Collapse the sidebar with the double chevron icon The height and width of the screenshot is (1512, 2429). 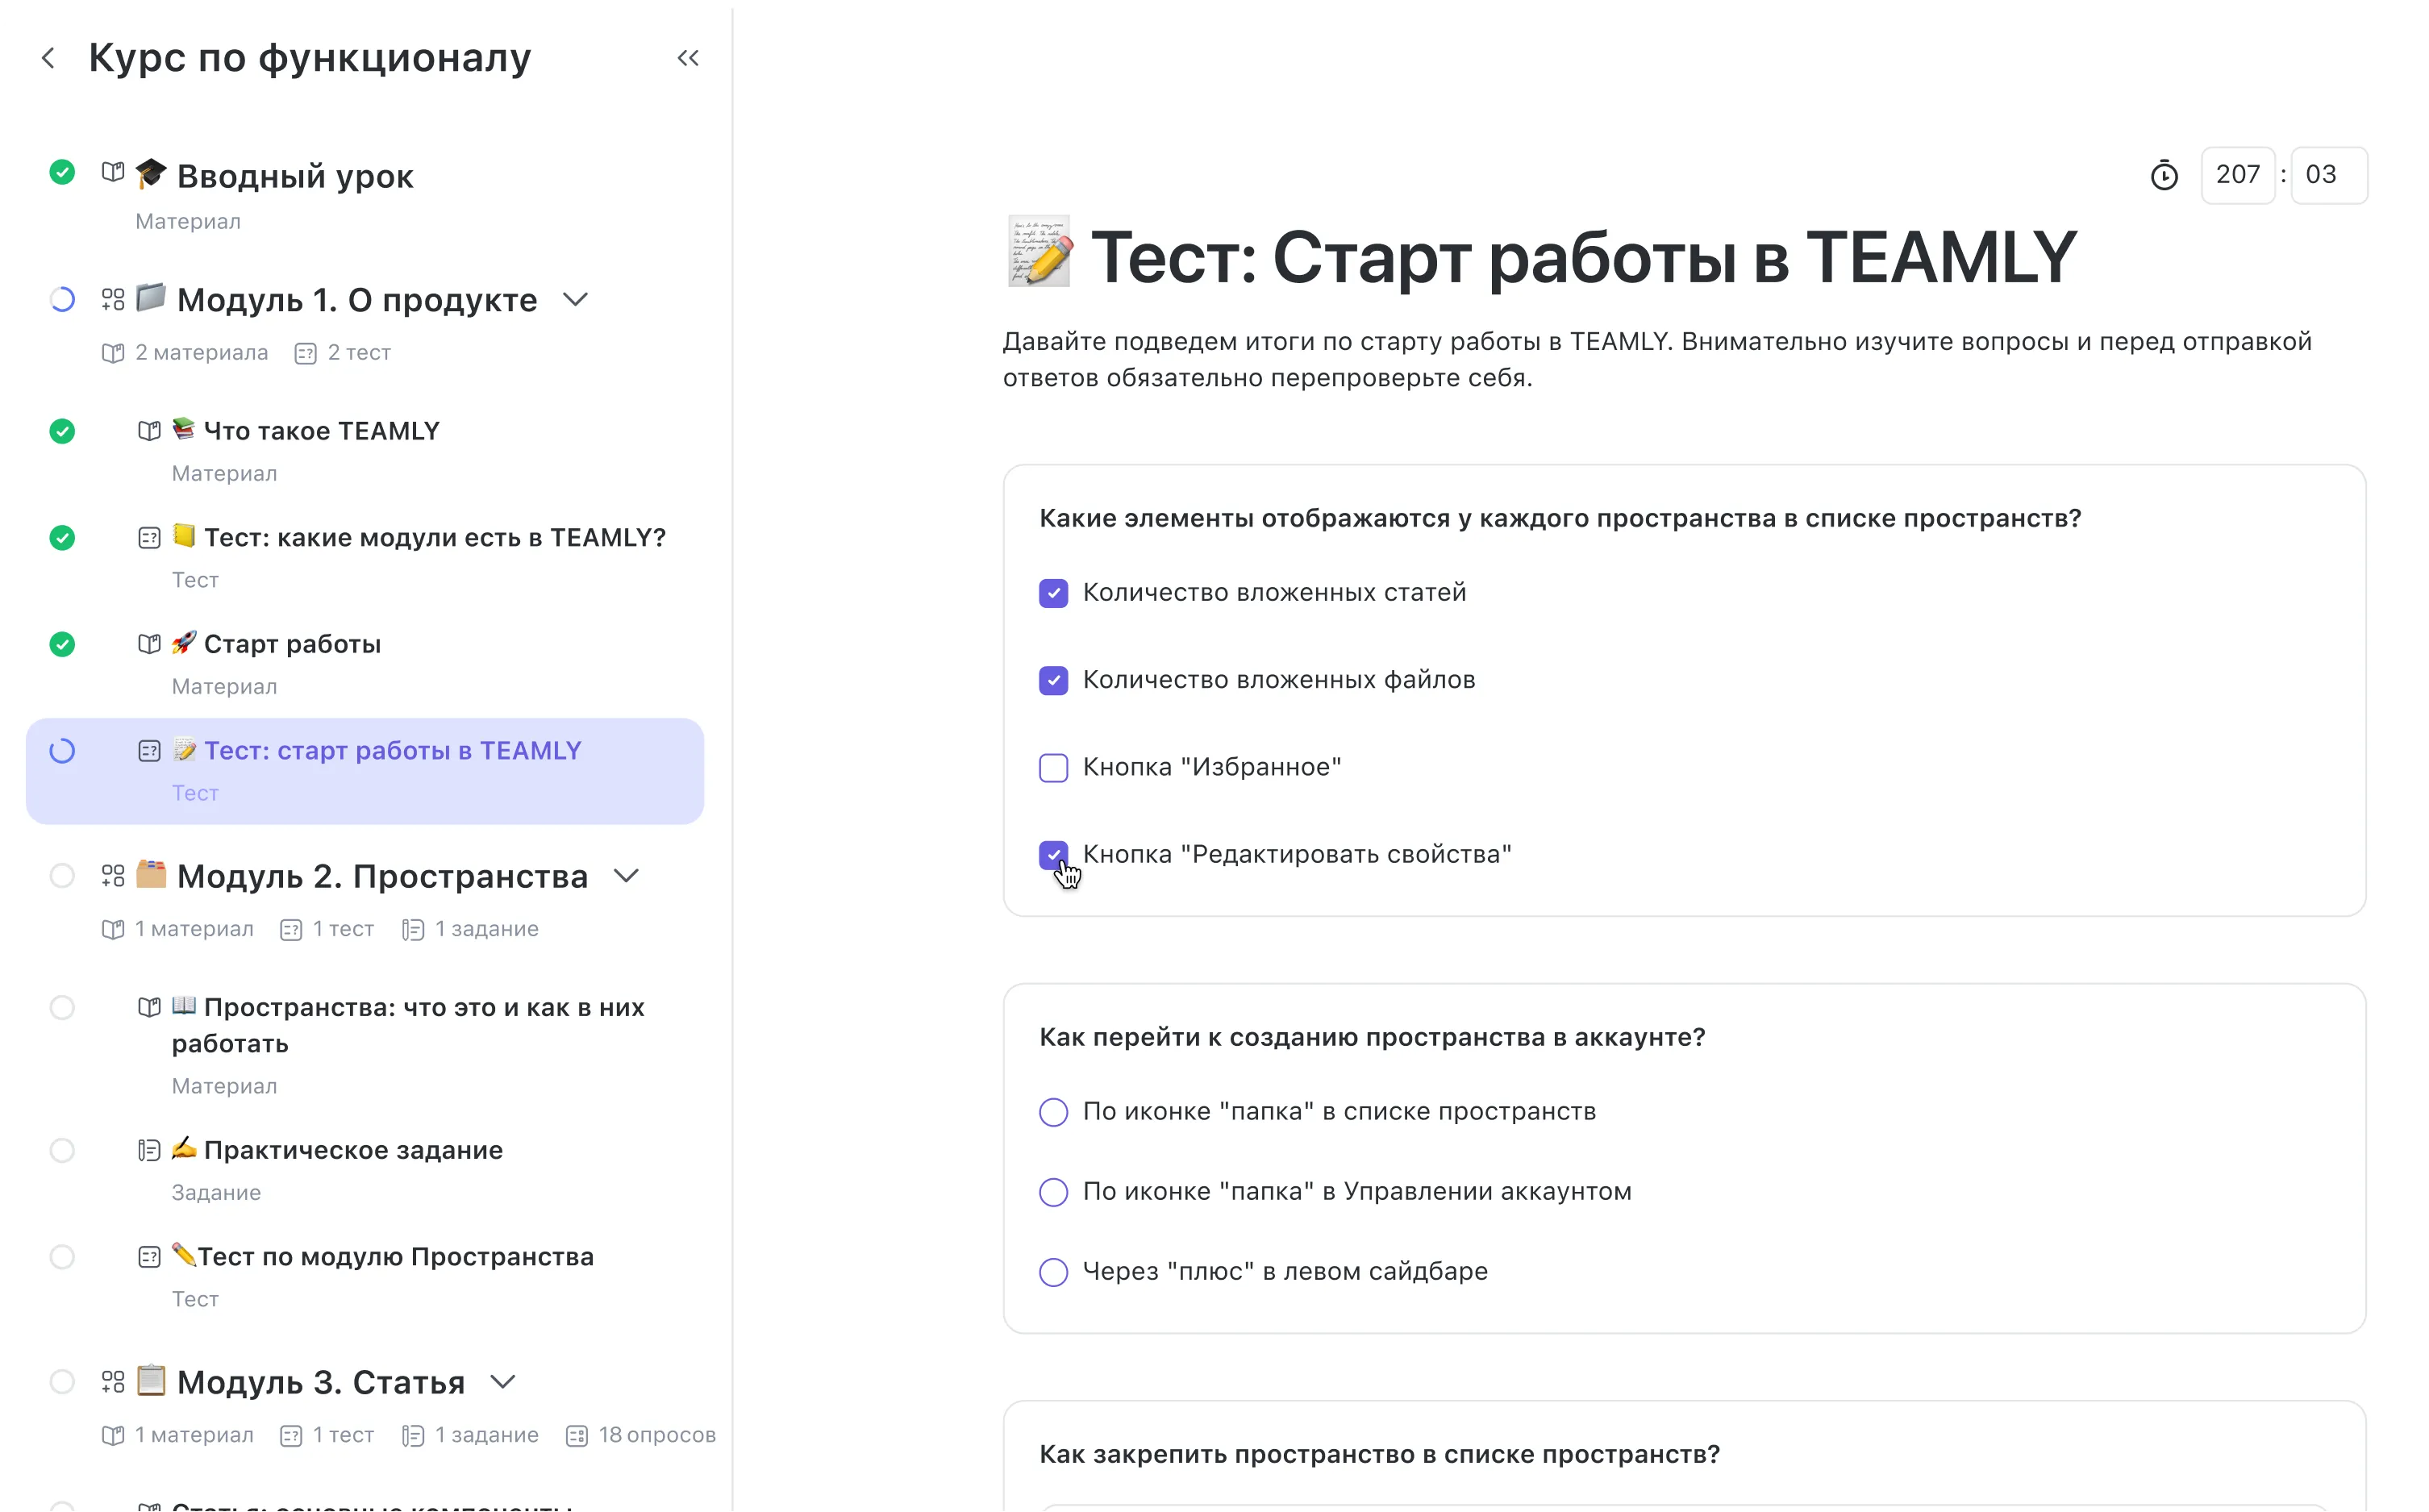click(688, 58)
